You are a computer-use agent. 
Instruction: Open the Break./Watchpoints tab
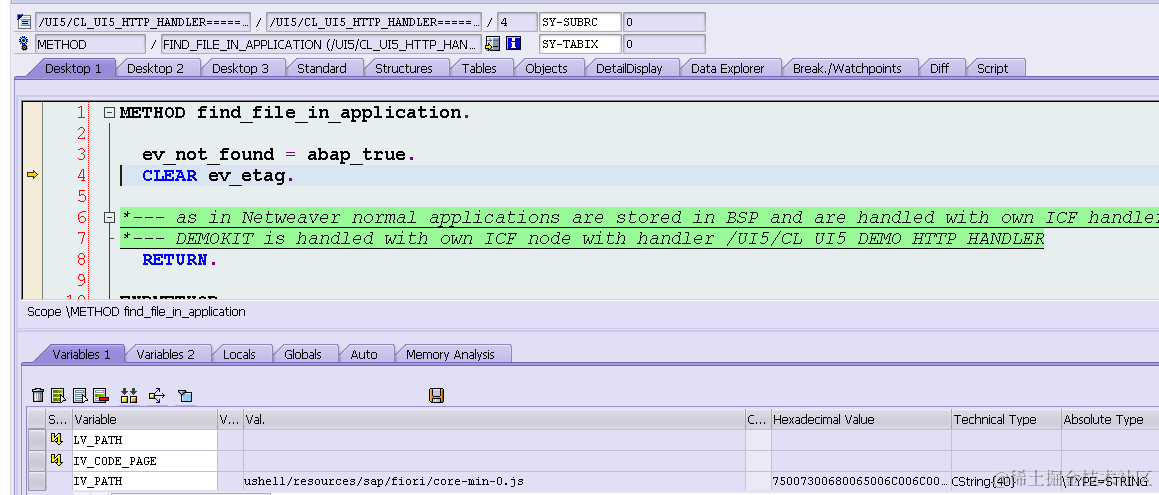pos(847,68)
